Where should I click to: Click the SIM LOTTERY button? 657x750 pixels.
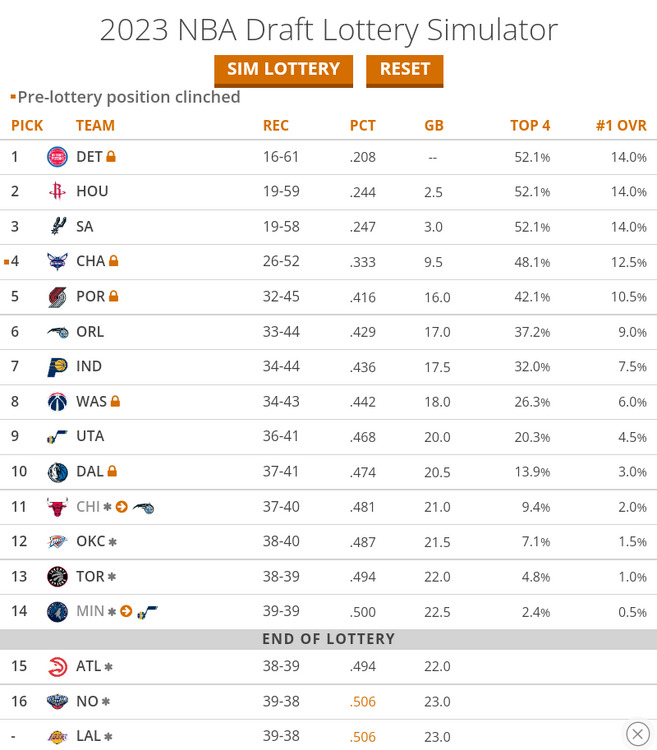283,70
